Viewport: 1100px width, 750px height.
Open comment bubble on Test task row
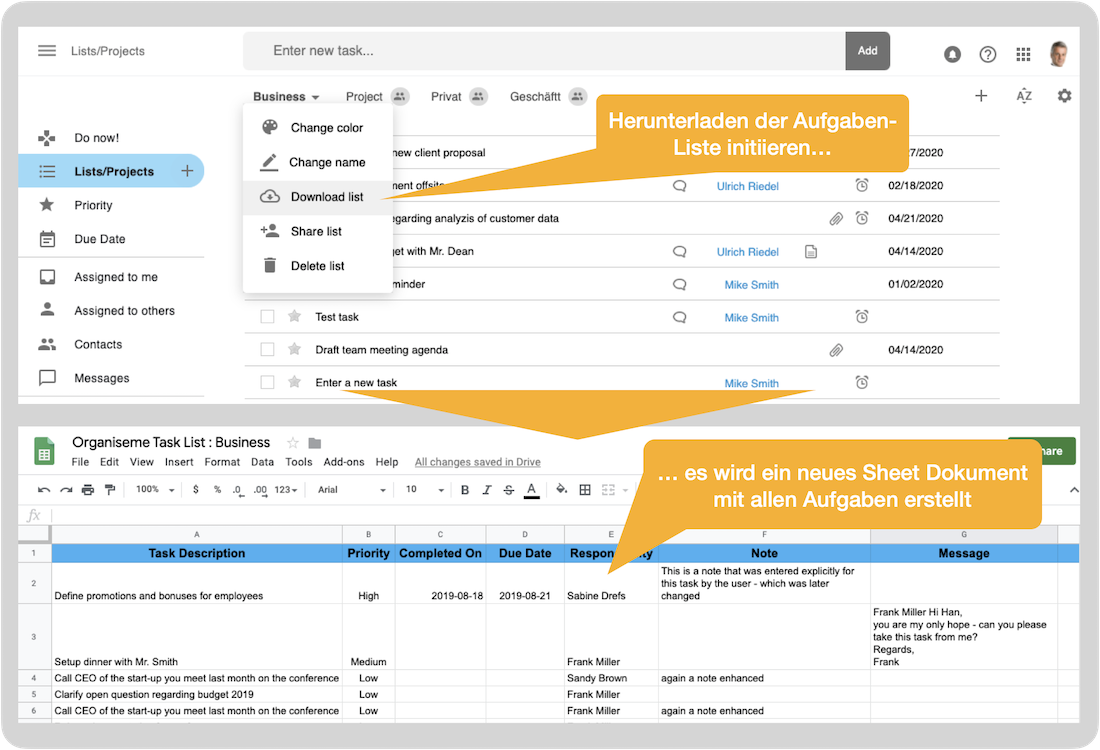pyautogui.click(x=679, y=317)
